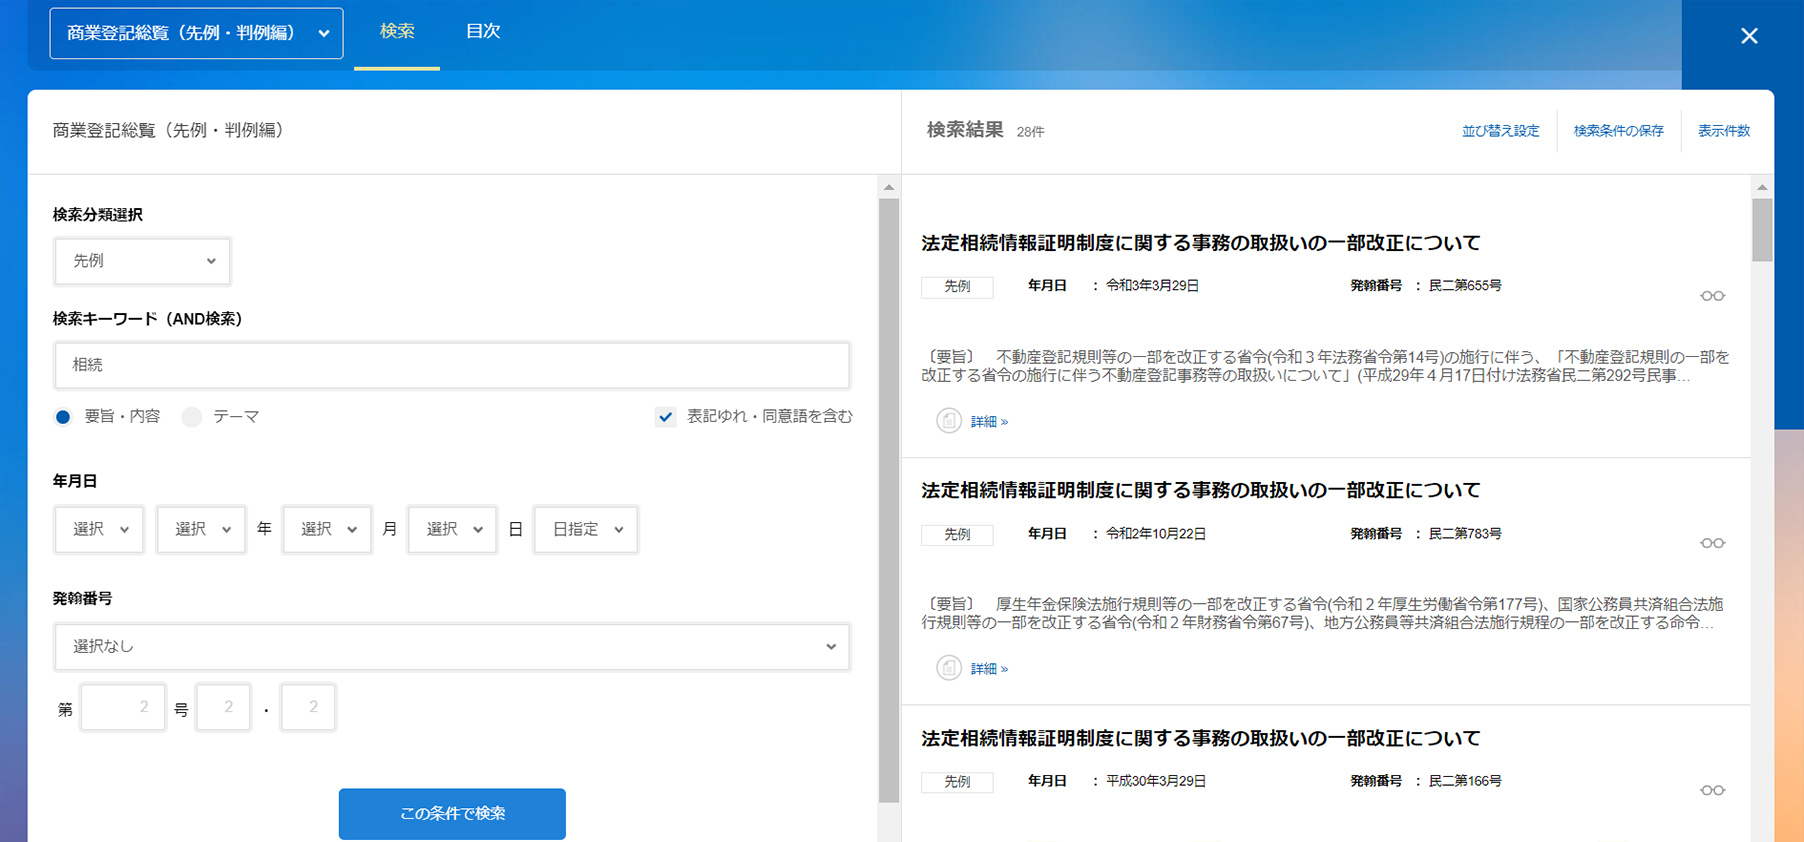This screenshot has width=1804, height=842.
Task: Expand the 発翰番号 選択なし dropdown
Action: 452,647
